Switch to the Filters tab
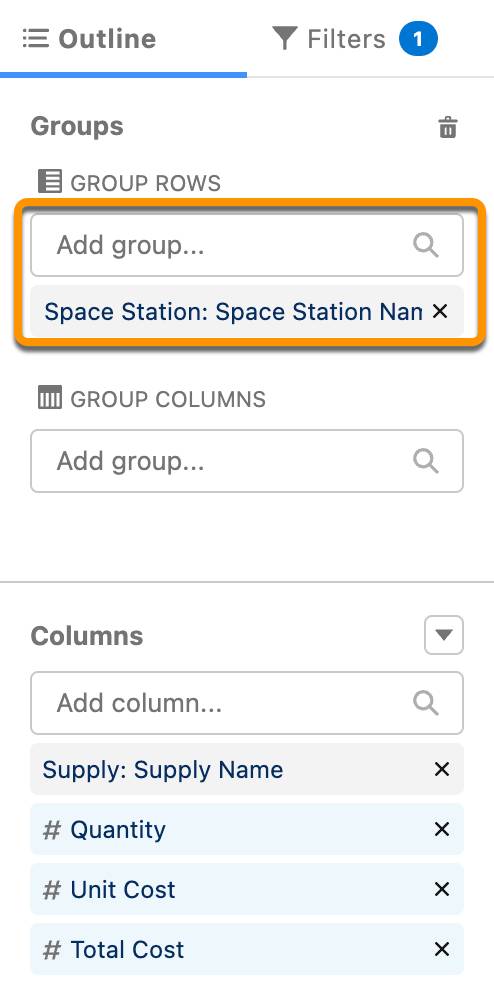The width and height of the screenshot is (494, 1004). pyautogui.click(x=355, y=39)
